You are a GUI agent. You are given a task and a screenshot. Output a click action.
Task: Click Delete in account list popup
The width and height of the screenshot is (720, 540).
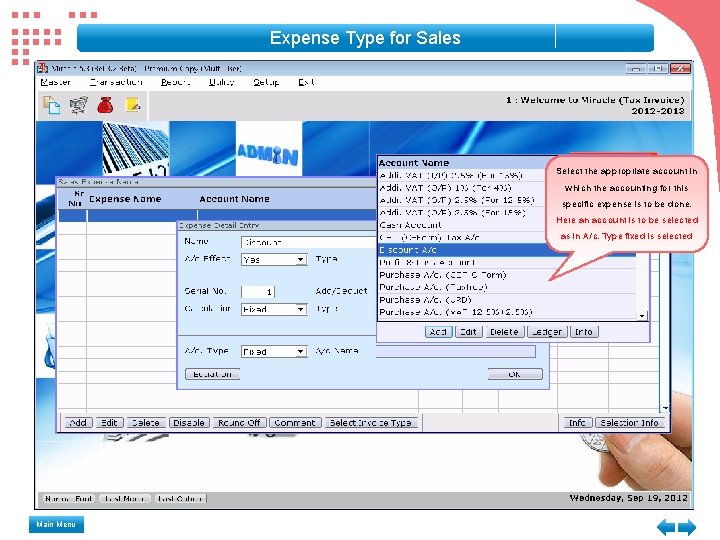point(504,332)
